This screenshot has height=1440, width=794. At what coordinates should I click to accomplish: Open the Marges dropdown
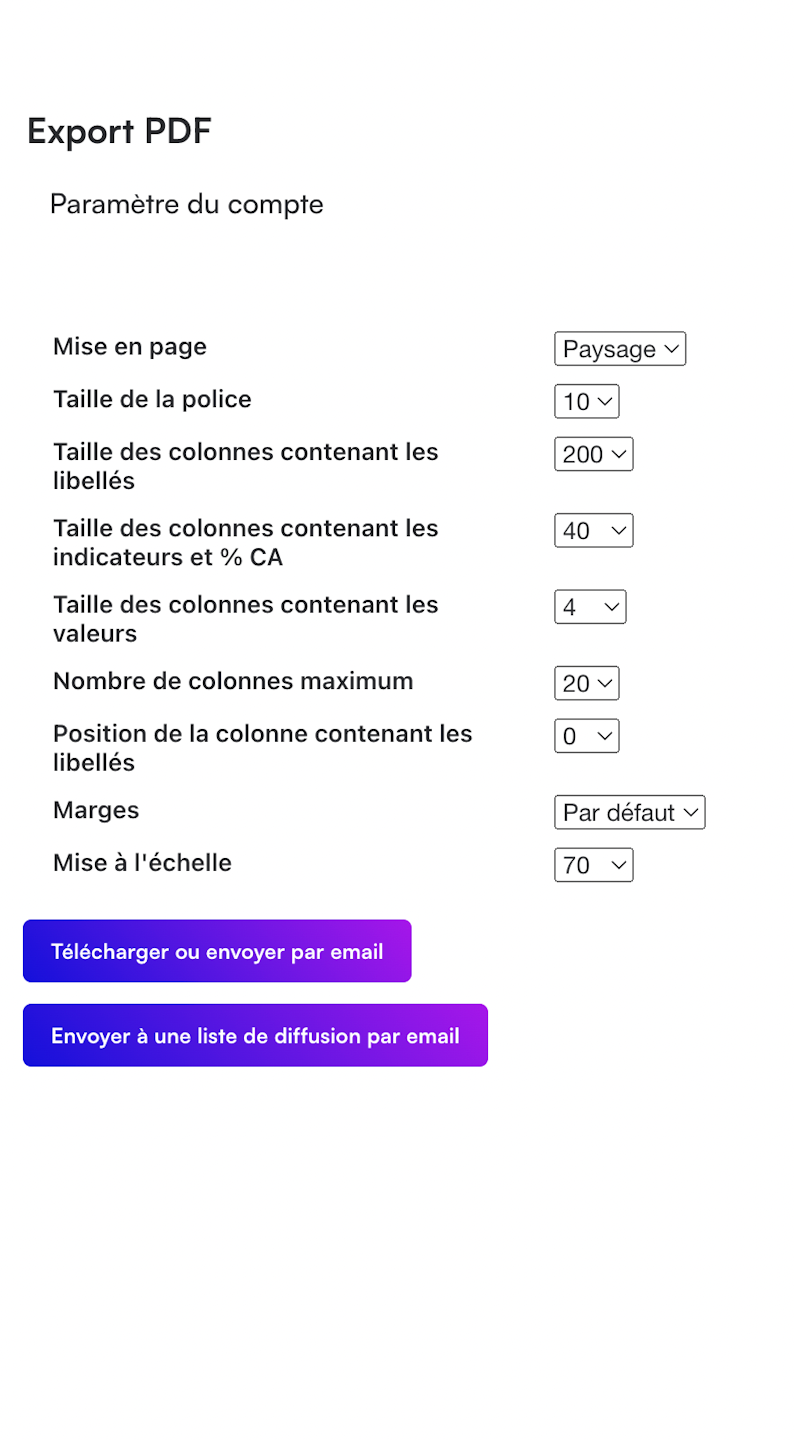tap(630, 813)
